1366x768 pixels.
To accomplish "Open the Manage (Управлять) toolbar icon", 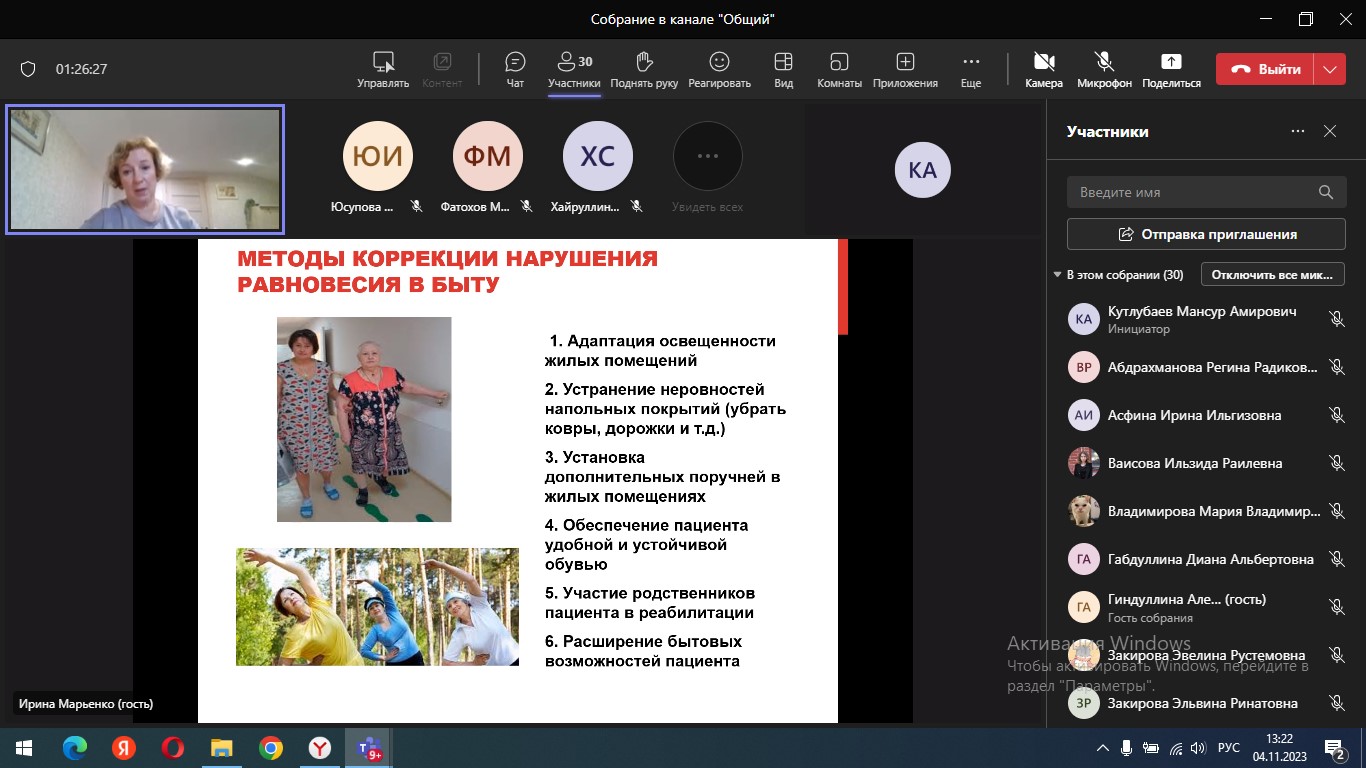I will tap(383, 62).
